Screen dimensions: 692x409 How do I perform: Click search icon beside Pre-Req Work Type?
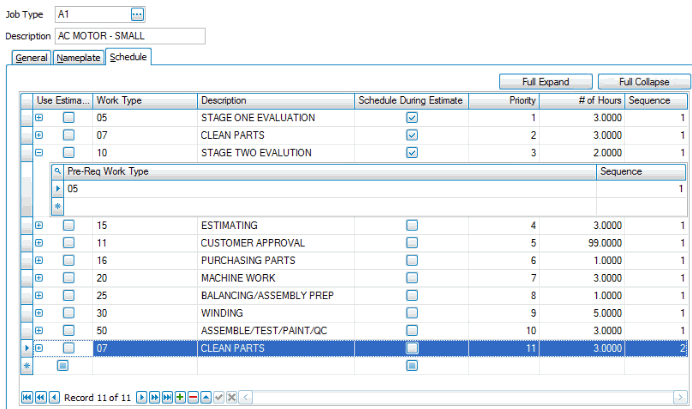[58, 172]
